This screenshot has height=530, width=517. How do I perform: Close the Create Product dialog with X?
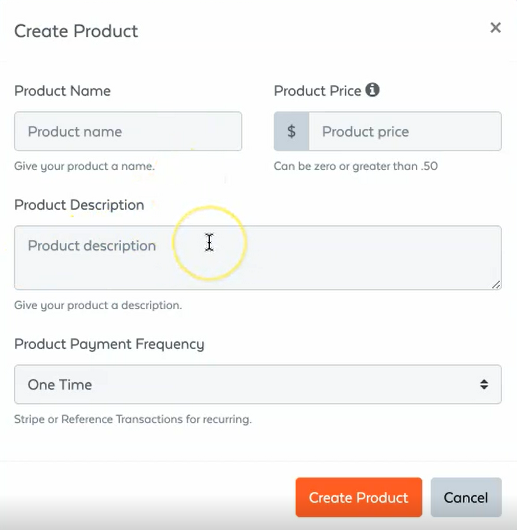click(495, 28)
